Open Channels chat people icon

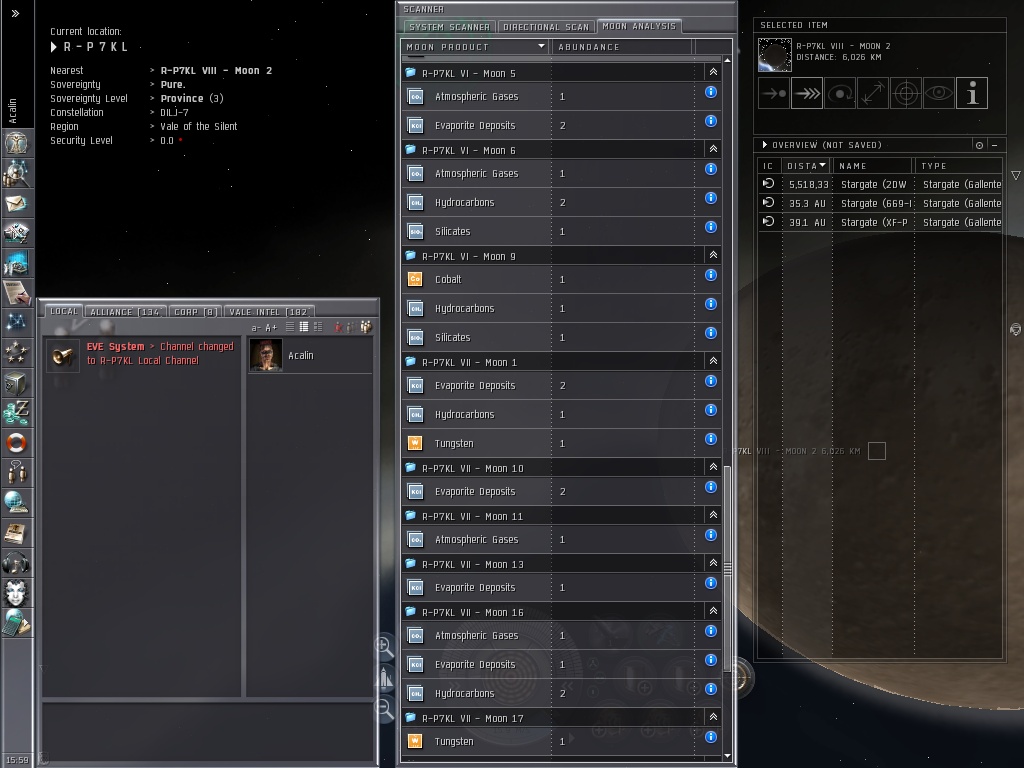click(16, 473)
